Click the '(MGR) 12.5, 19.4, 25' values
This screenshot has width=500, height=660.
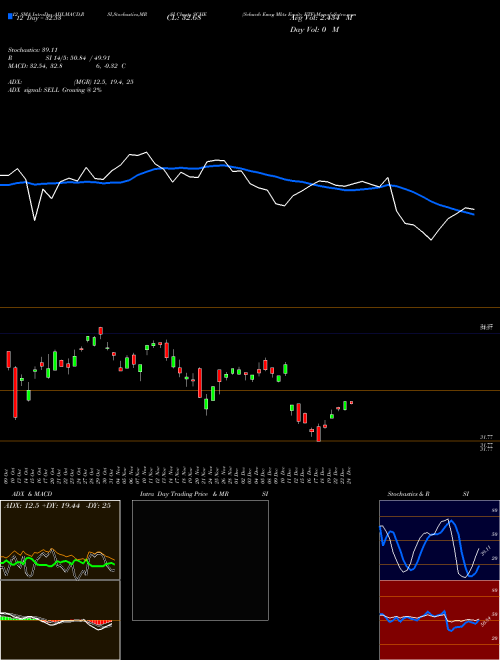tap(104, 82)
